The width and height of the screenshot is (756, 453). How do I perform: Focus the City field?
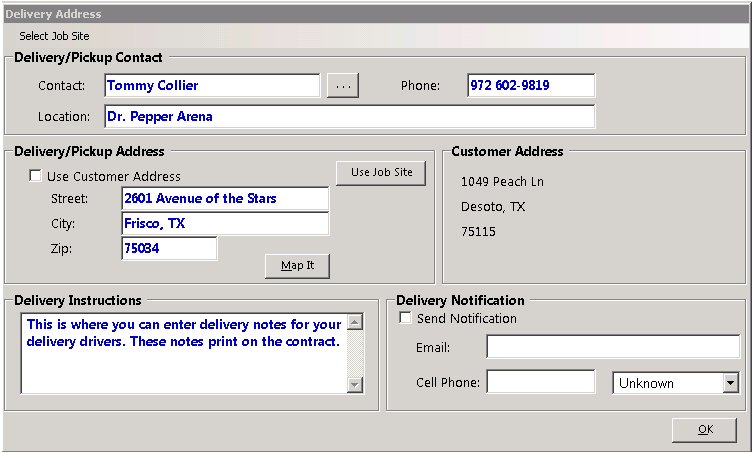[x=225, y=224]
